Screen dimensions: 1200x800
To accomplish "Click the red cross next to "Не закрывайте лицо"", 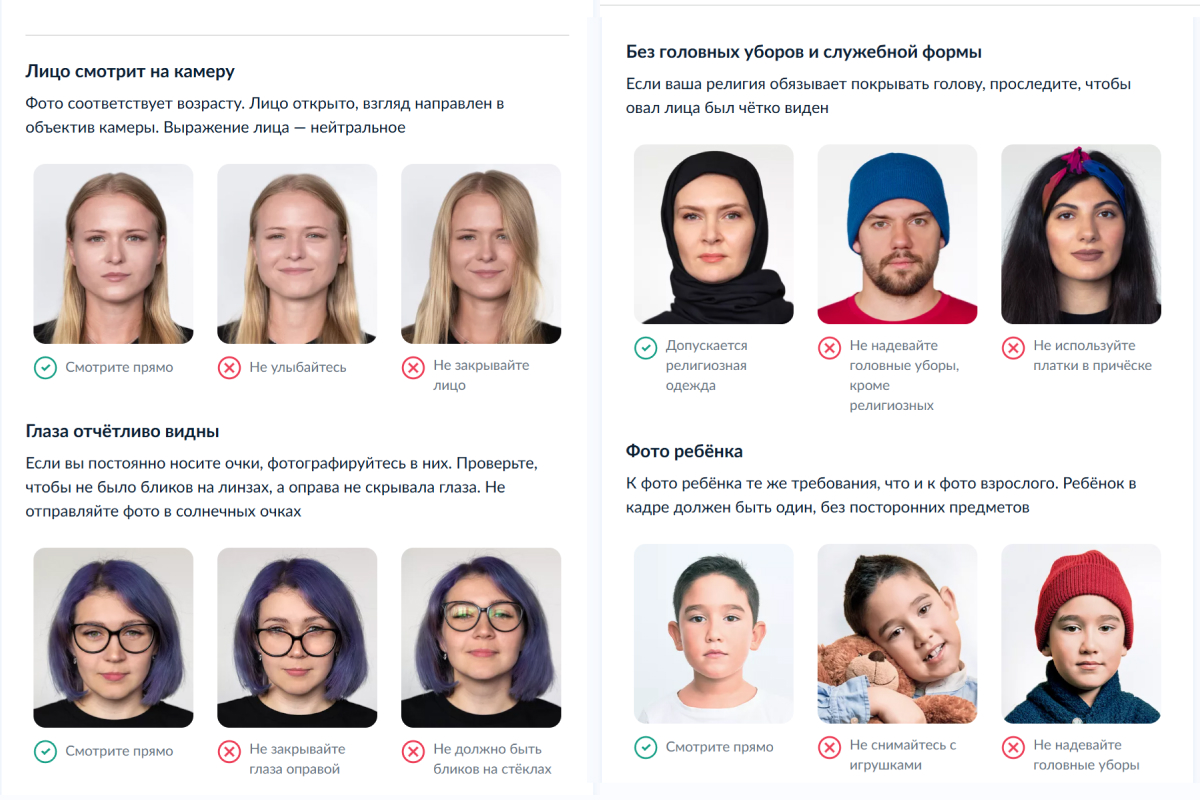I will [x=413, y=368].
